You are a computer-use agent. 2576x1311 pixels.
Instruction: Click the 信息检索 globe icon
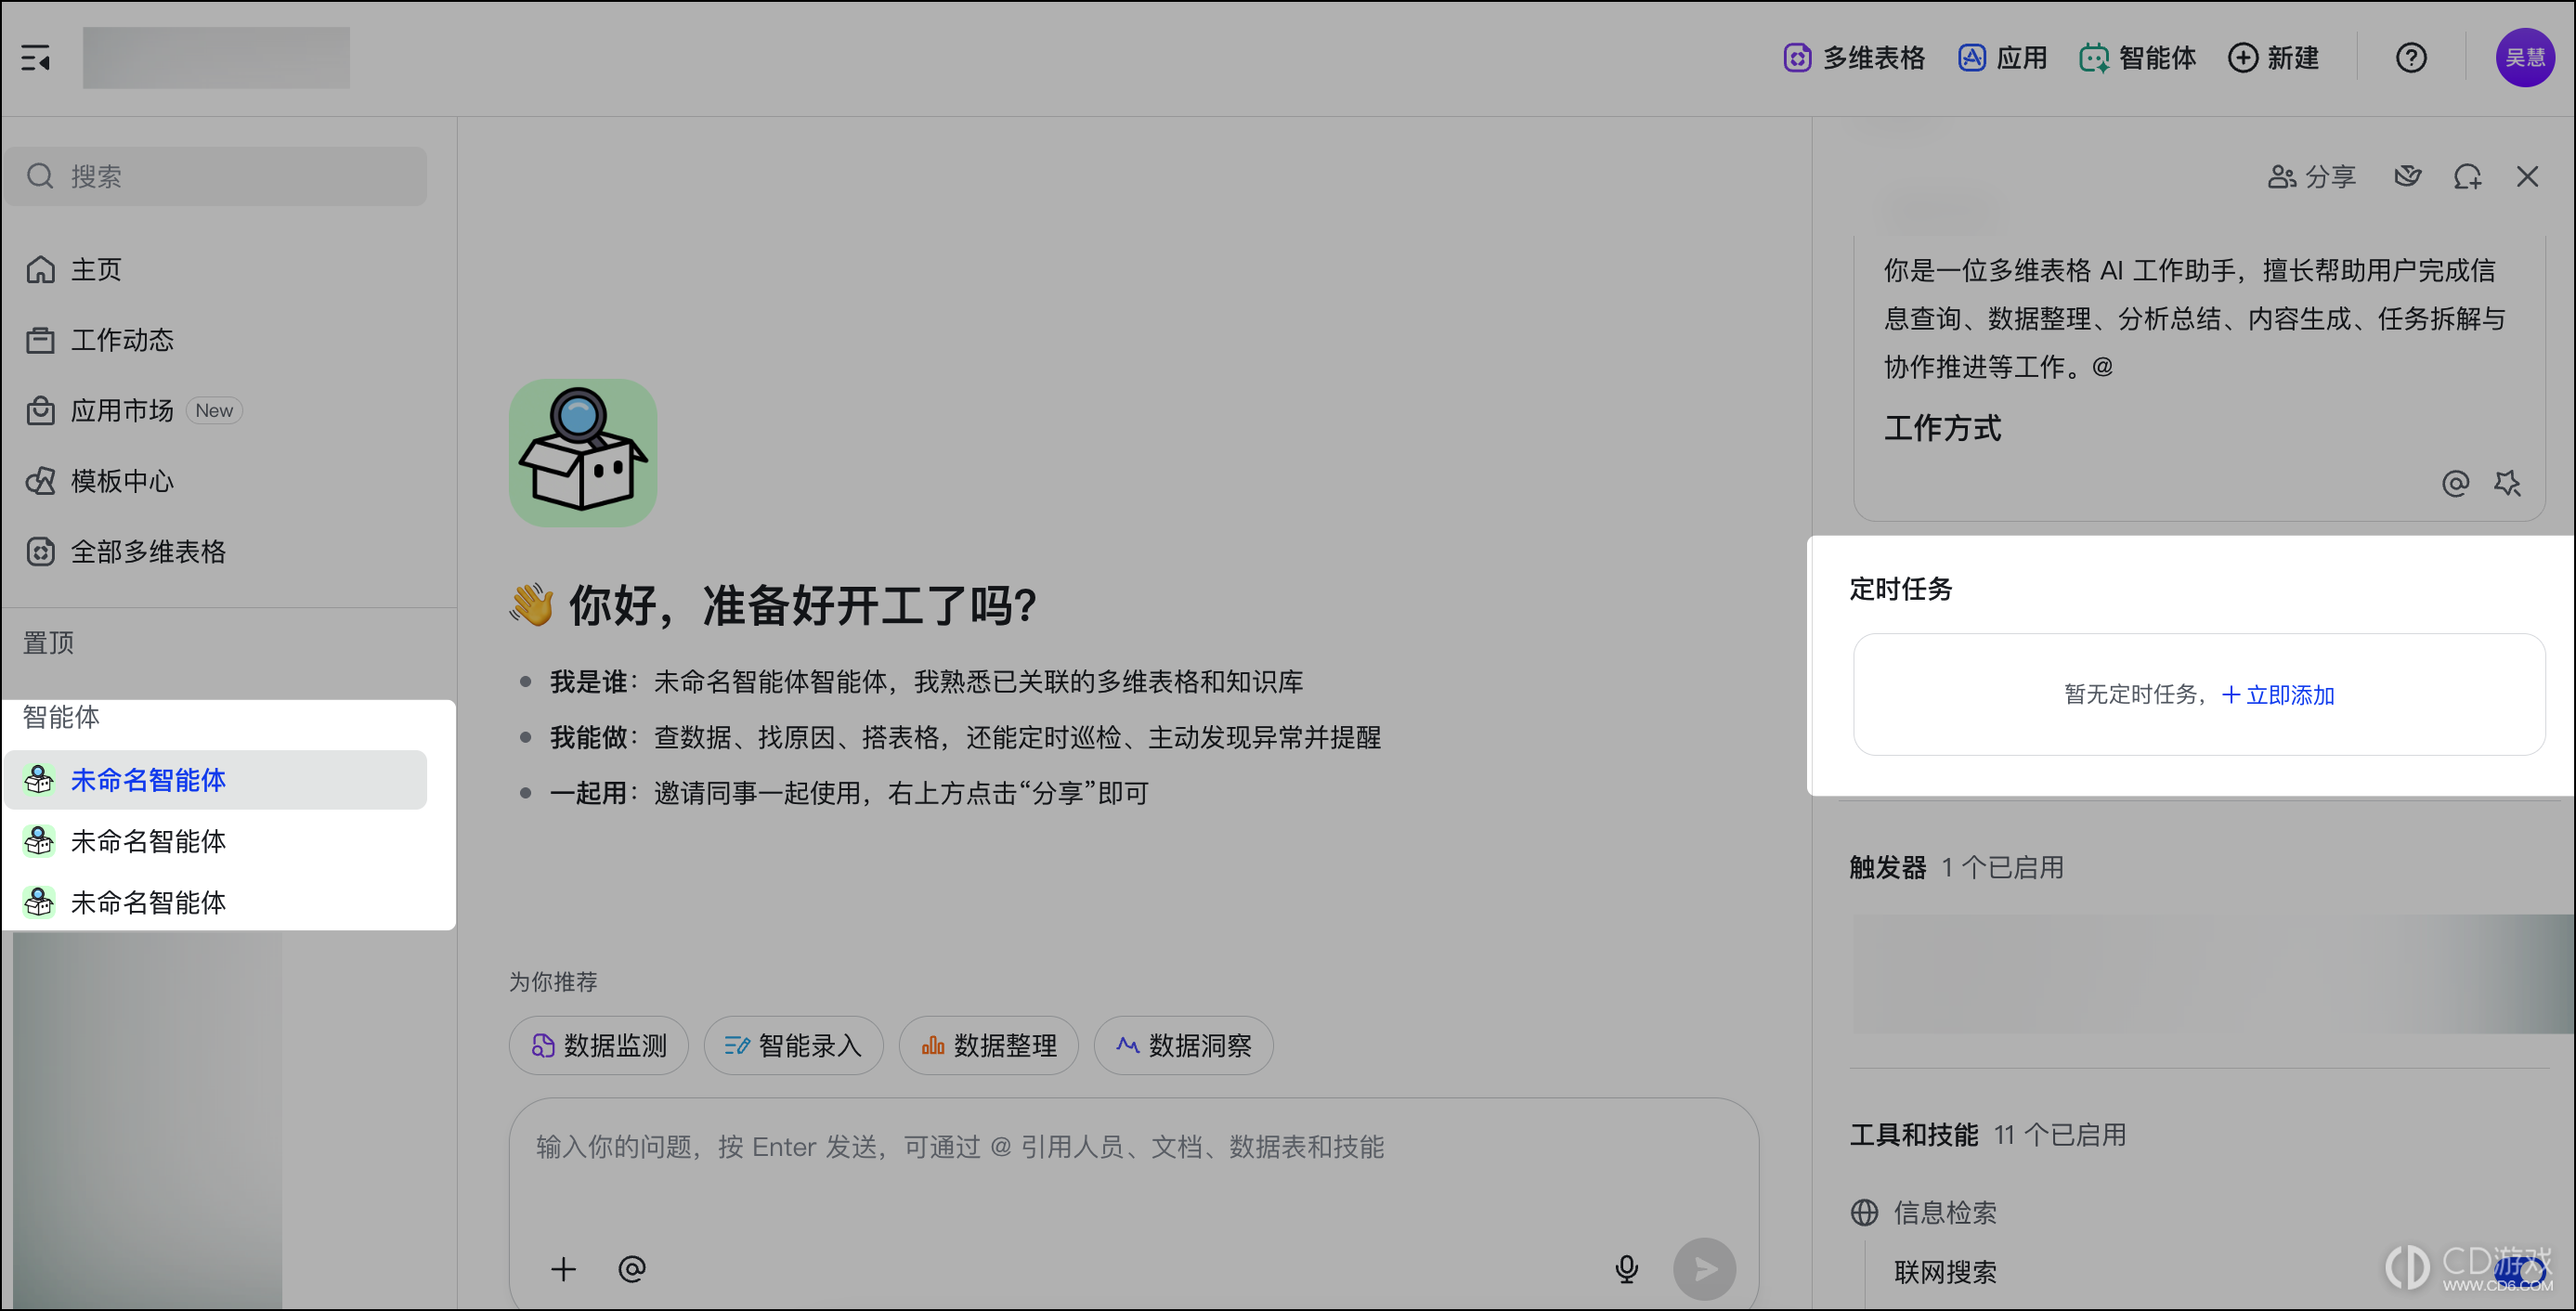pyautogui.click(x=1864, y=1213)
